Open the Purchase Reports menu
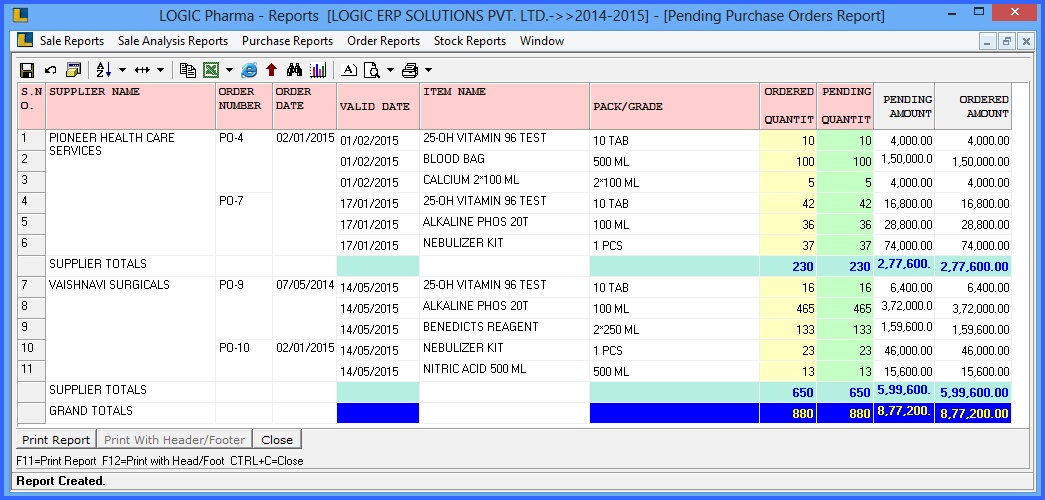 coord(287,41)
